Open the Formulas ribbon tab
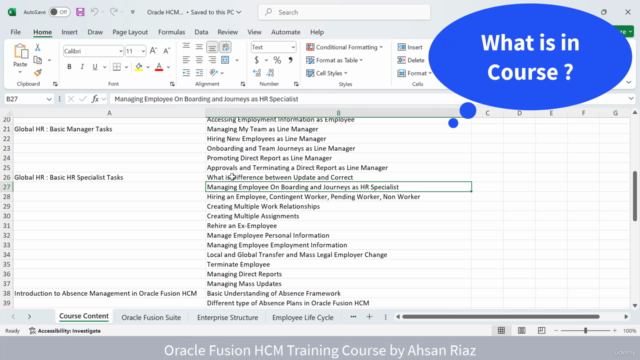640x360 pixels. click(171, 32)
